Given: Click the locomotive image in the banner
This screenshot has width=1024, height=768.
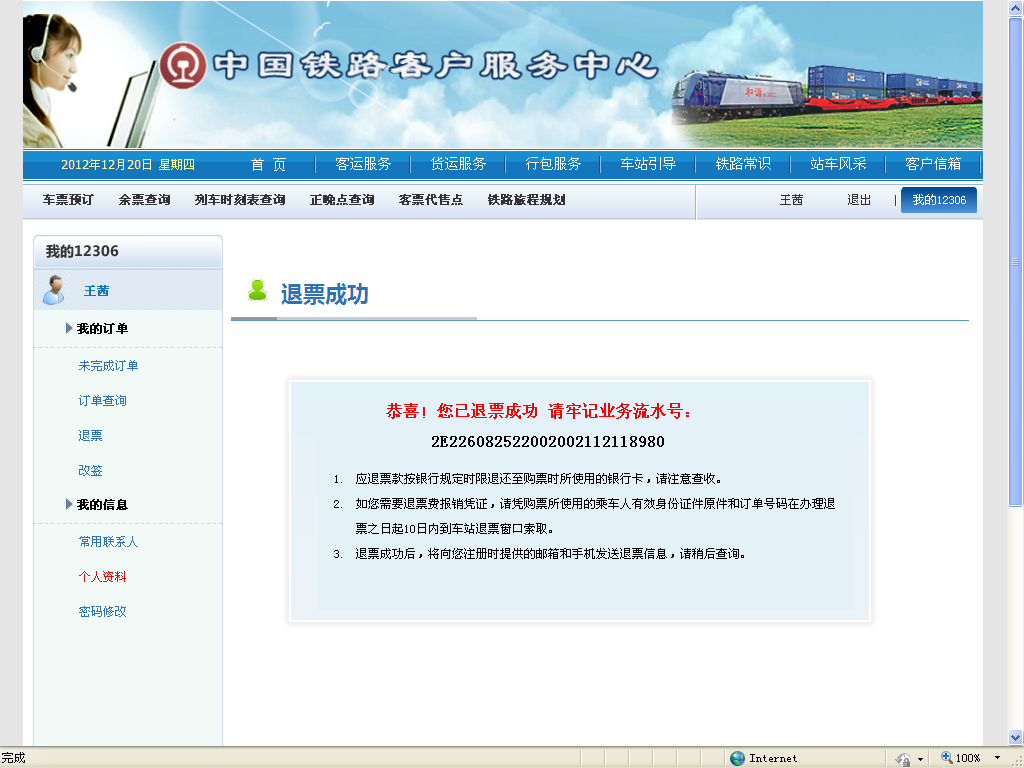Looking at the screenshot, I should click(739, 97).
